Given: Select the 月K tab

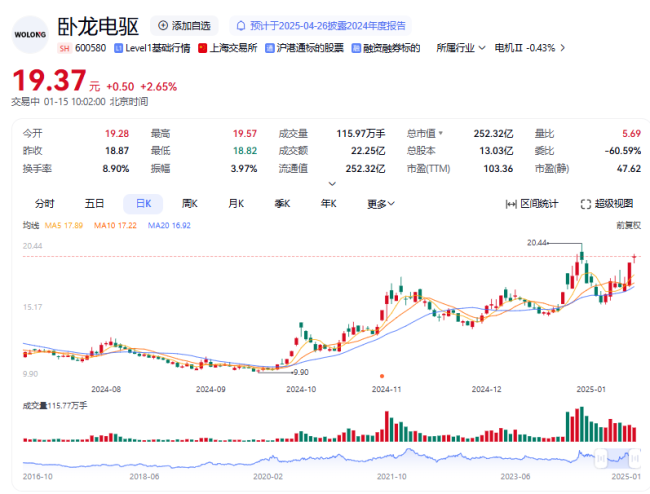Looking at the screenshot, I should click(x=236, y=203).
